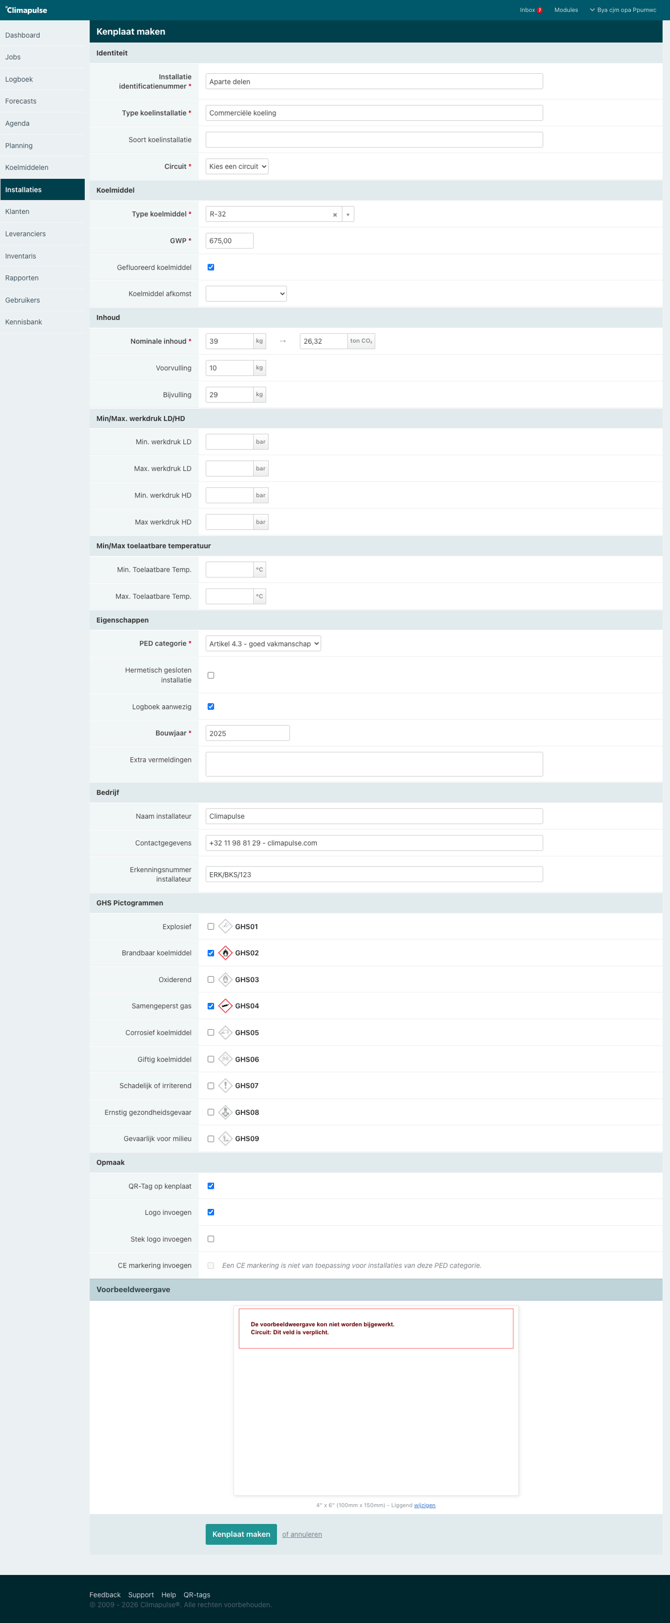Click Installatie identificatienummer field
The width and height of the screenshot is (670, 1623).
tap(374, 81)
